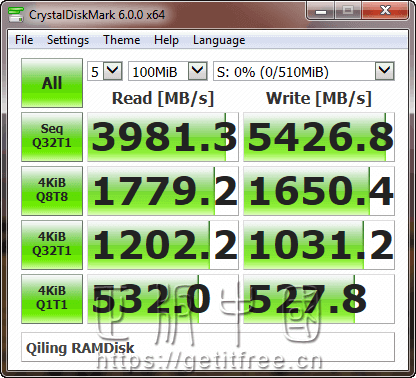
Task: Close the CrystalDiskMark window
Action: 385,11
